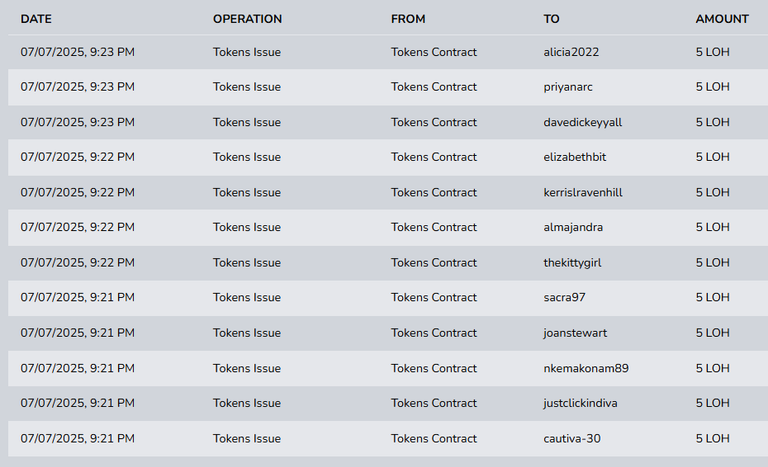Click sacra97 username
Viewport: 768px width, 467px height.
(x=564, y=297)
